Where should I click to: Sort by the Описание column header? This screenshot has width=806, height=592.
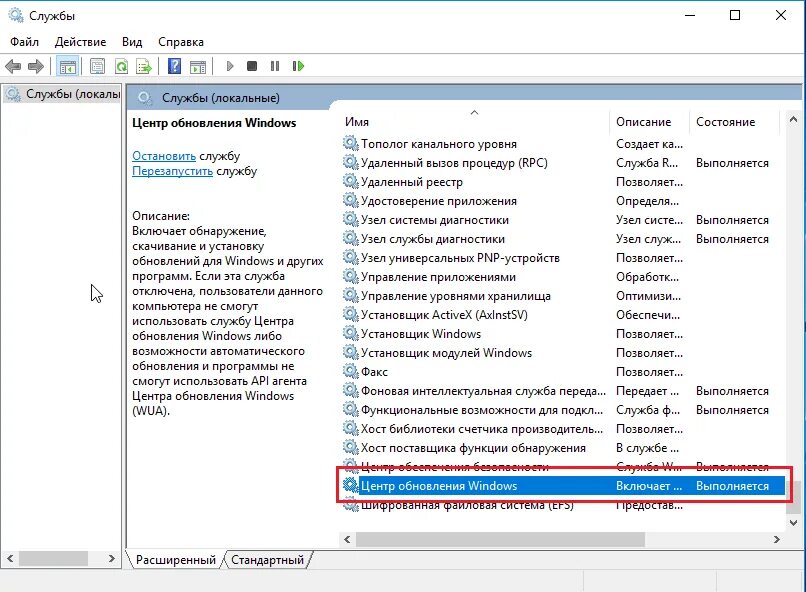pos(649,122)
